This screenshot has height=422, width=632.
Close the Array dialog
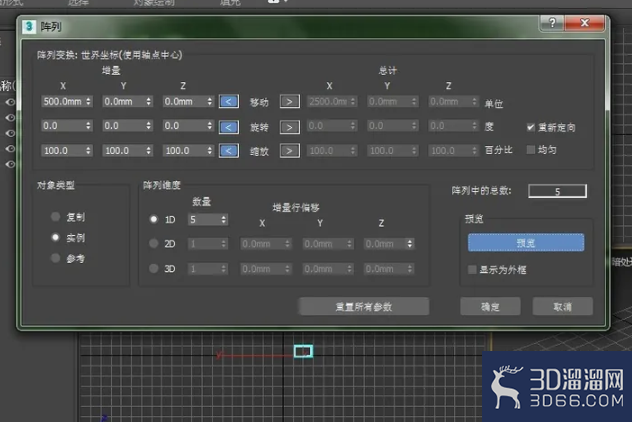click(x=584, y=23)
